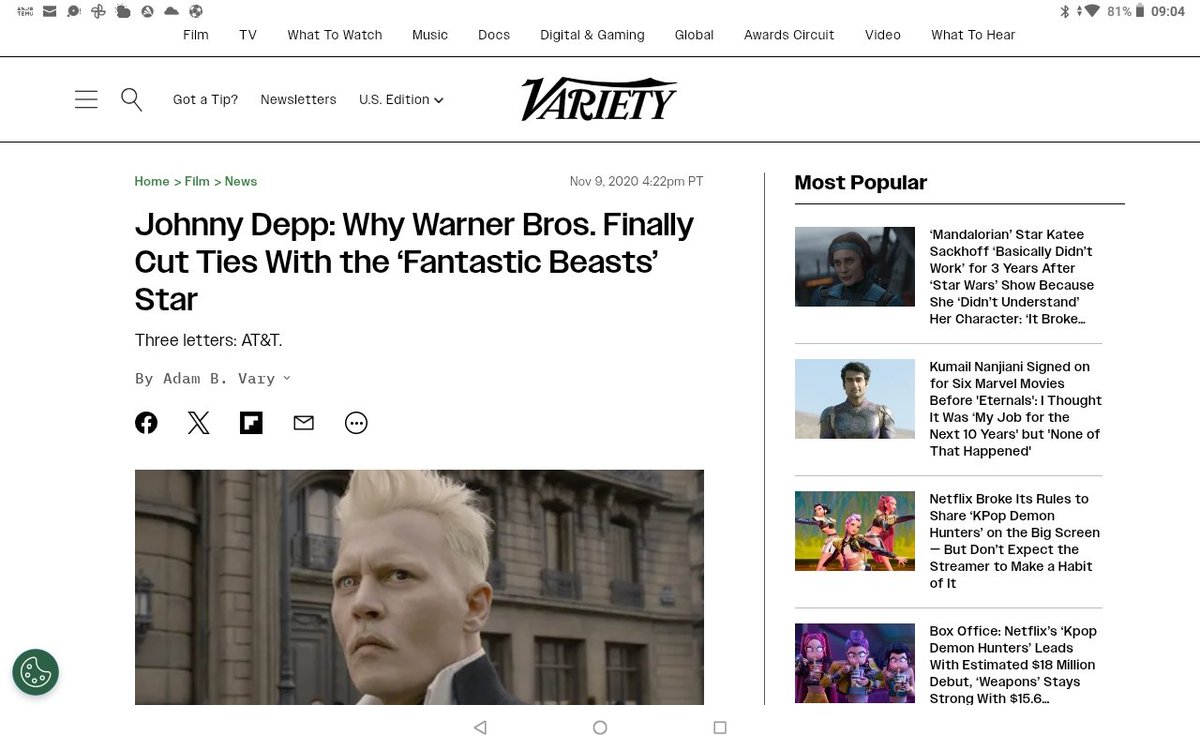Viewport: 1200px width, 750px height.
Task: Tap Android home navigation button
Action: click(600, 728)
